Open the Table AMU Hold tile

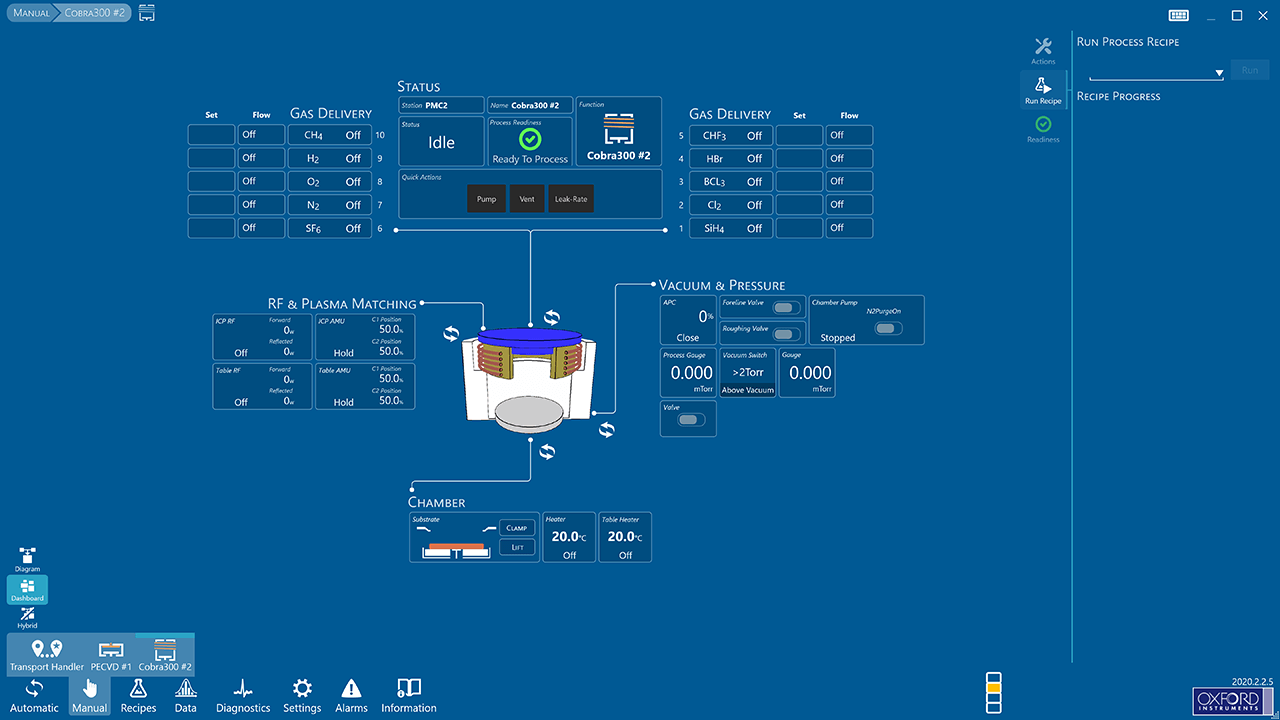365,386
